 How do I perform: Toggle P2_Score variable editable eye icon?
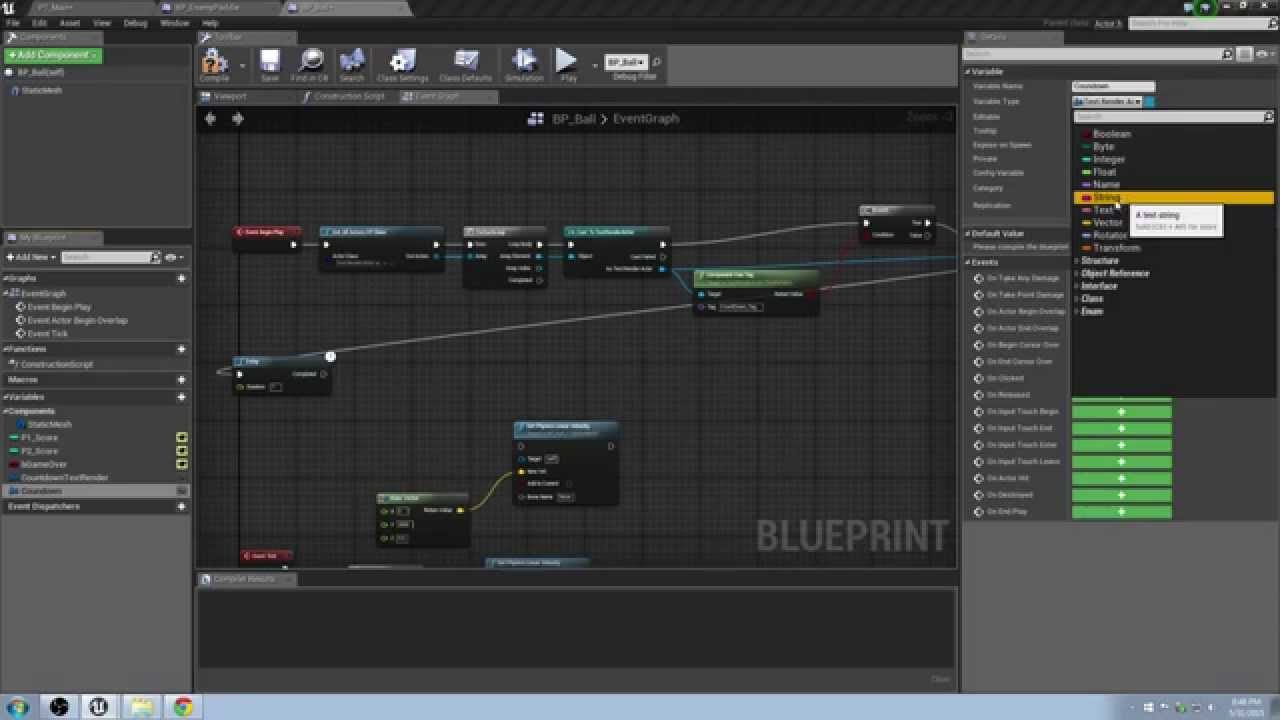click(x=182, y=450)
